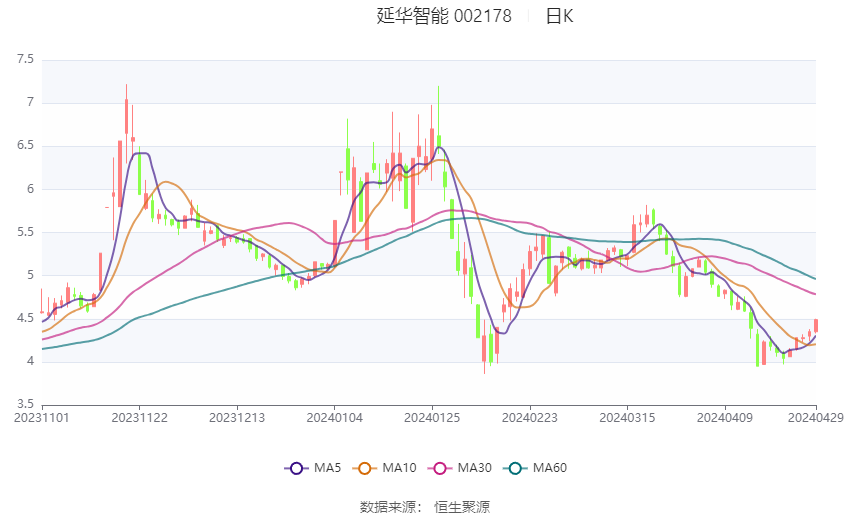The image size is (850, 517).
Task: Click the 20240315 x-axis date label
Action: pos(627,418)
